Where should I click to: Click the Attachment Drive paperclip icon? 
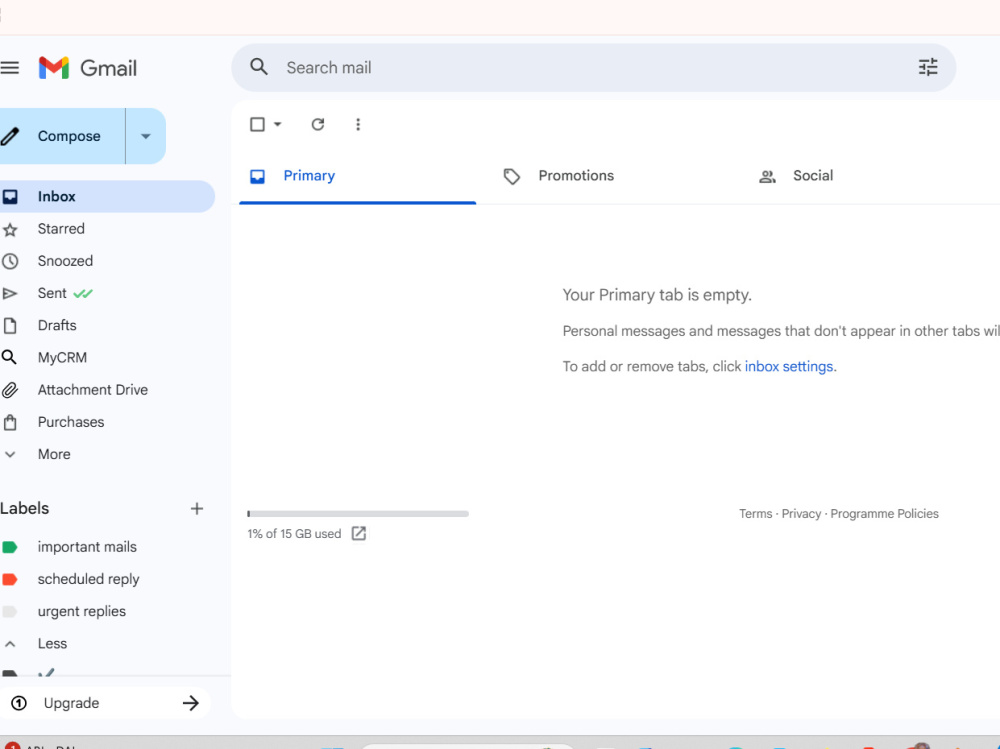click(x=10, y=390)
